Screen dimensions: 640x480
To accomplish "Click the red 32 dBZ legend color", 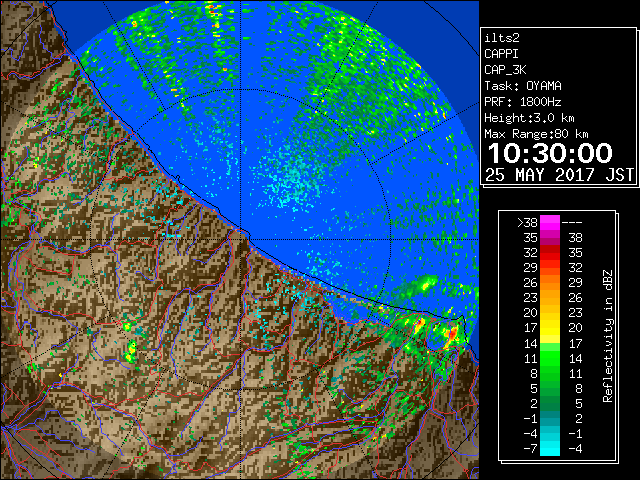I will click(x=550, y=253).
